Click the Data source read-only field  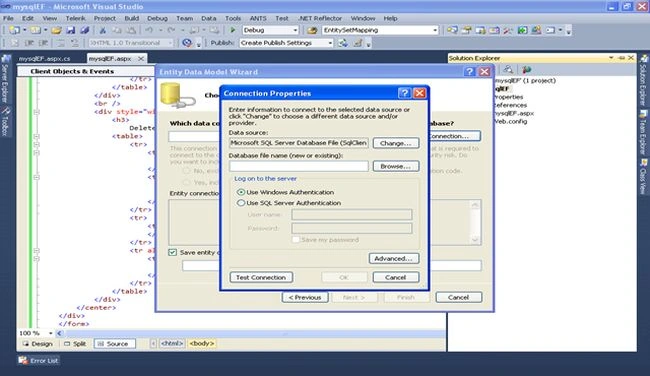point(298,143)
